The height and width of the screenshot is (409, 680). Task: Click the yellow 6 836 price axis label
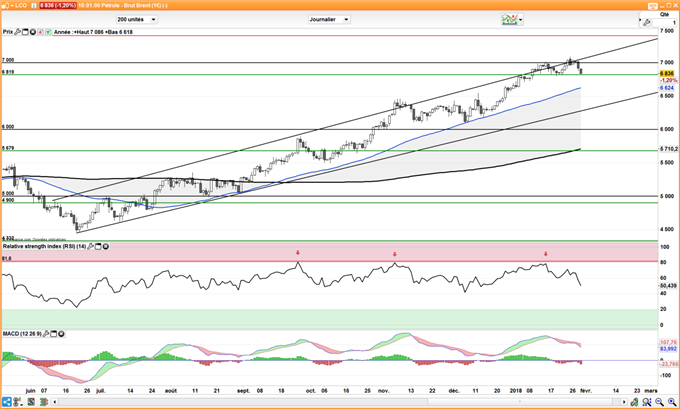667,74
